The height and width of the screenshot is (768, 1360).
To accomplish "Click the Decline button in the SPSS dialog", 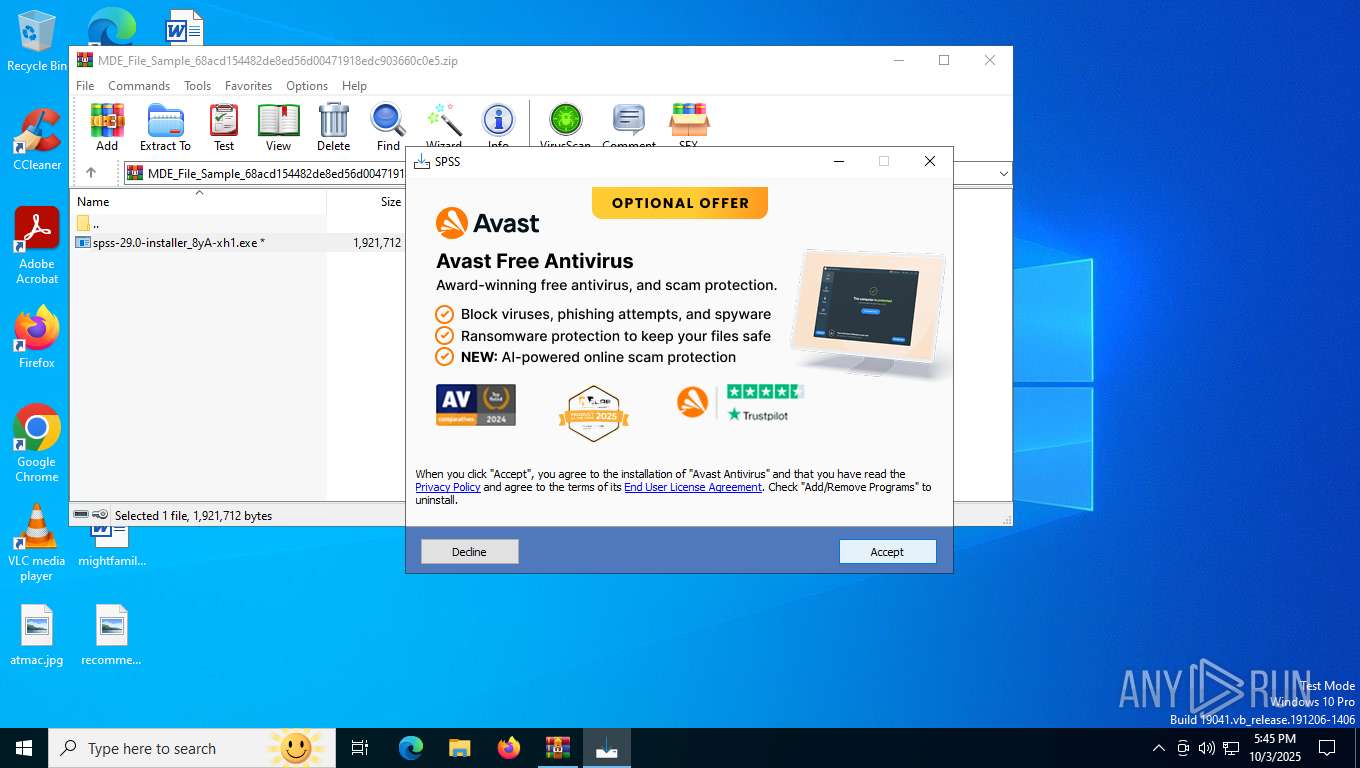I will pos(469,552).
